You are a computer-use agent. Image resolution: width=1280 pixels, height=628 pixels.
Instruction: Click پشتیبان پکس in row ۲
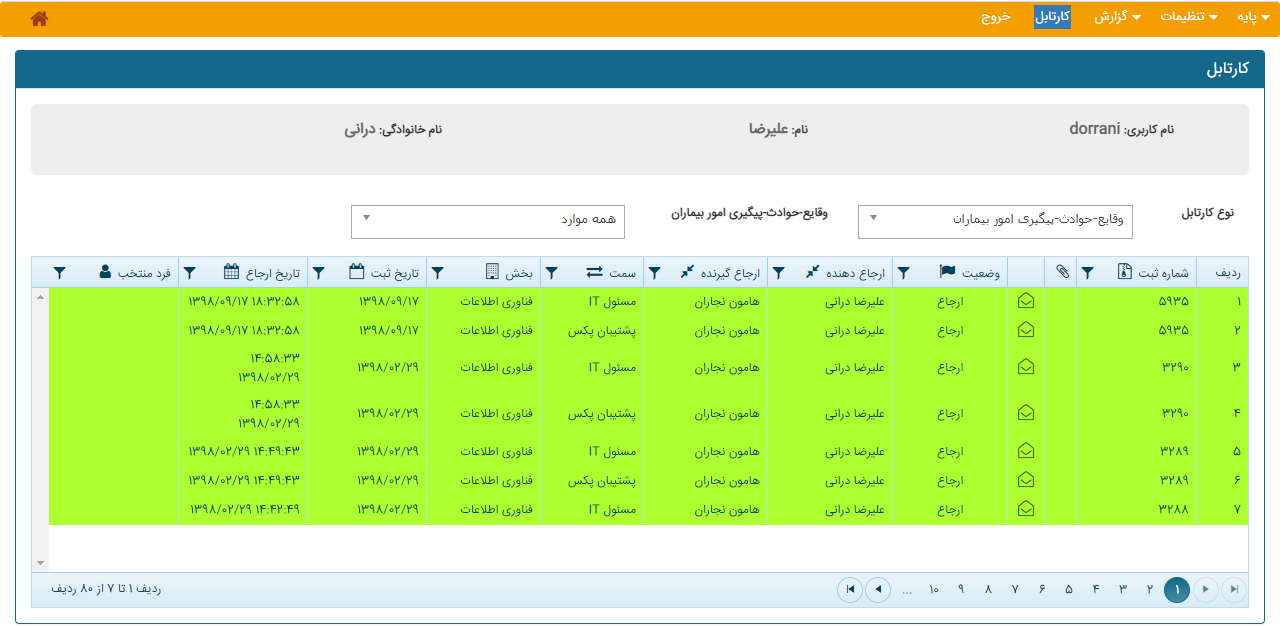[x=602, y=330]
